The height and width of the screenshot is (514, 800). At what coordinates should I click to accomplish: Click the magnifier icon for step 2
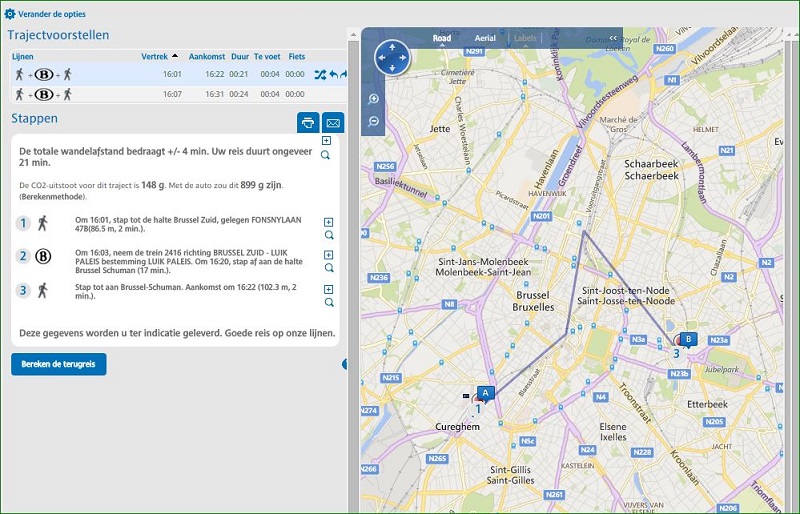pos(327,268)
